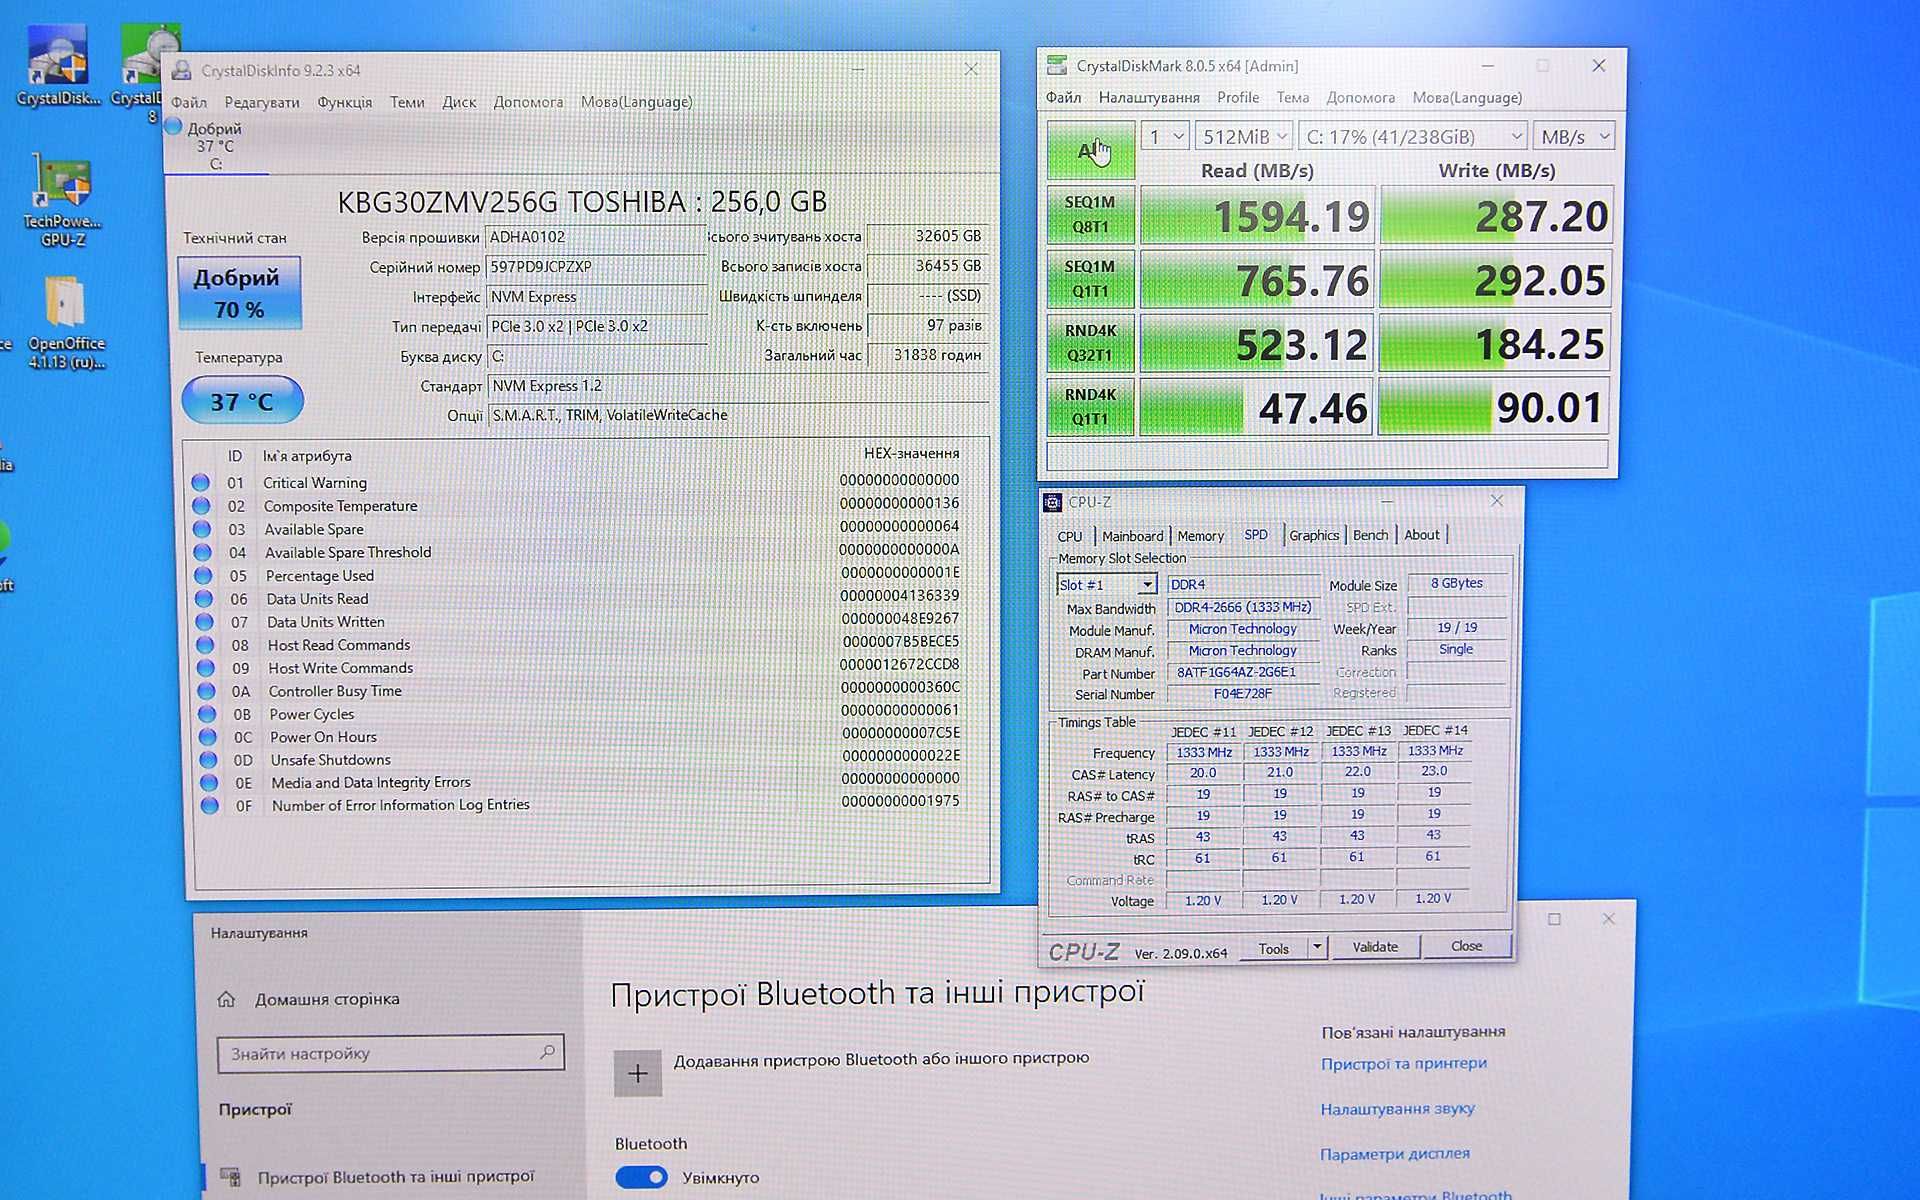The height and width of the screenshot is (1200, 1920).
Task: Click status circle for Available Spare row
Action: click(x=202, y=528)
